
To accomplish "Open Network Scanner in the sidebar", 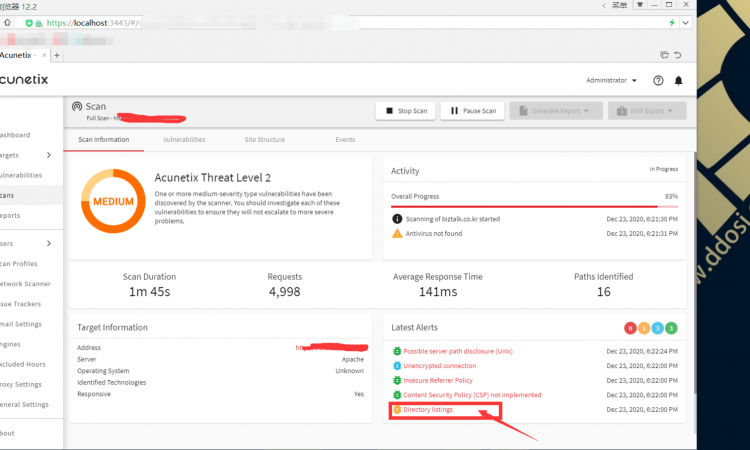I will (x=26, y=284).
